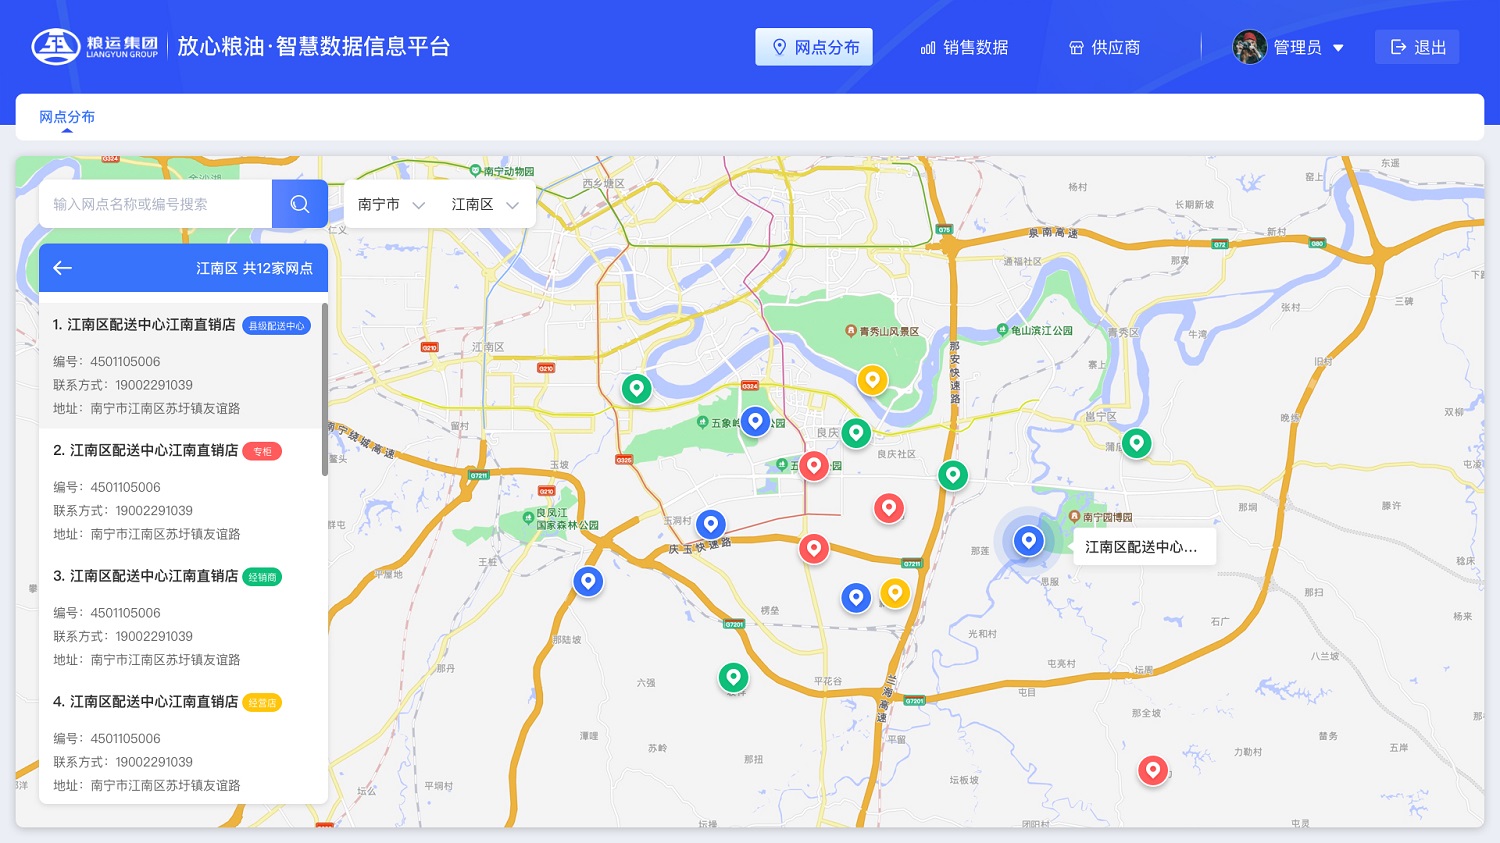The height and width of the screenshot is (843, 1500).
Task: Open the 南宁市 city dropdown
Action: pyautogui.click(x=390, y=203)
